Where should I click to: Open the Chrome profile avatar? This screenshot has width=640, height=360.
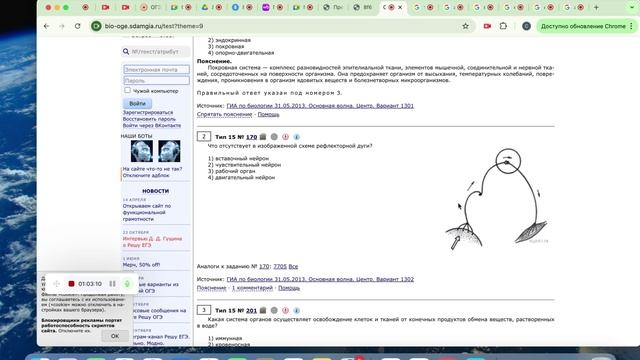pos(526,26)
